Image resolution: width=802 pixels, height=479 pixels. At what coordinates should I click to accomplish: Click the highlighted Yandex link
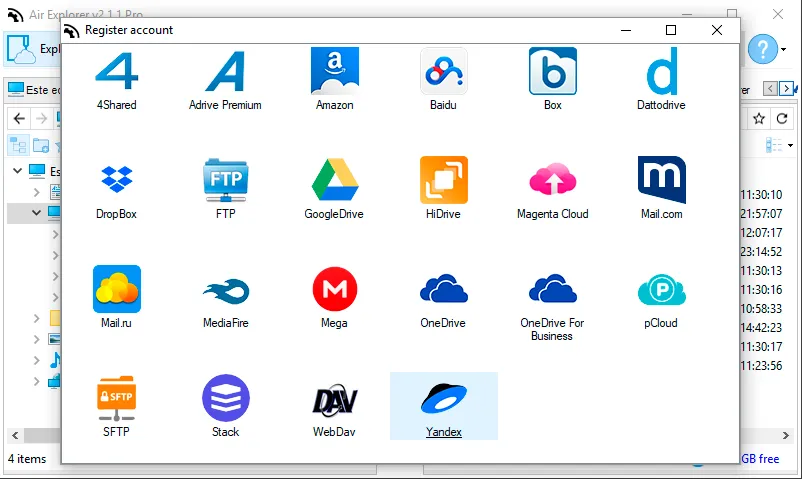(x=443, y=432)
